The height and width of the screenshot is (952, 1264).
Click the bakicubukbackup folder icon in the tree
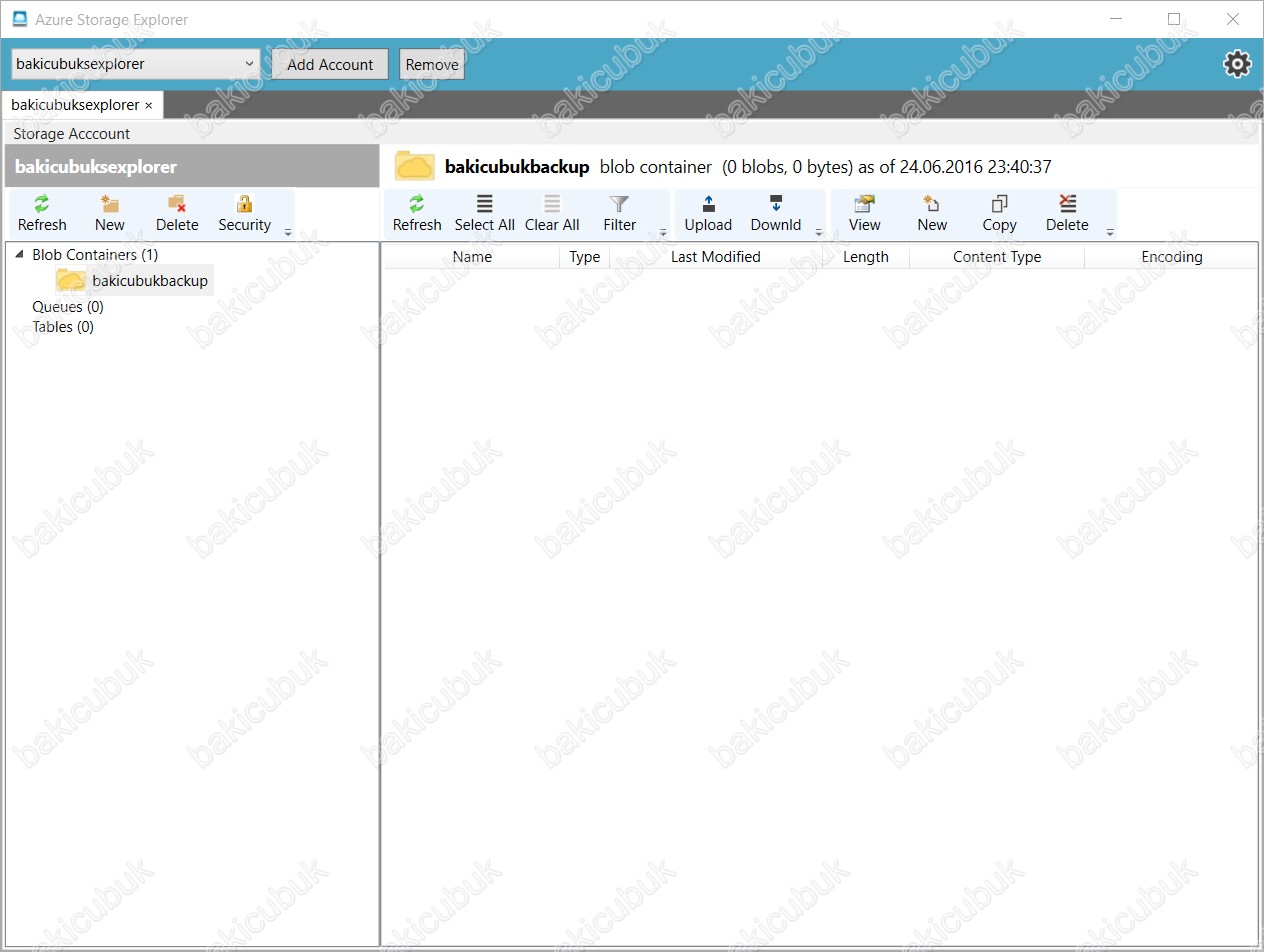coord(70,281)
